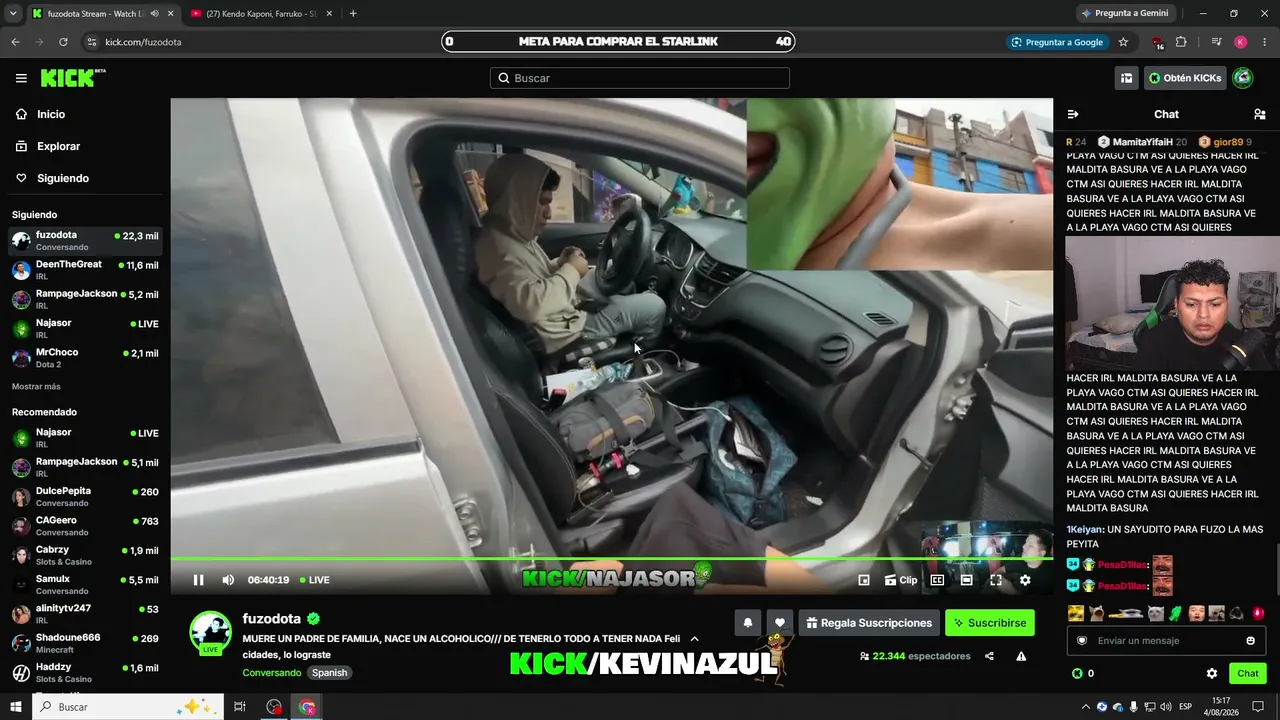The image size is (1280, 720).
Task: Toggle notifications bell for fuzodota
Action: click(x=747, y=623)
